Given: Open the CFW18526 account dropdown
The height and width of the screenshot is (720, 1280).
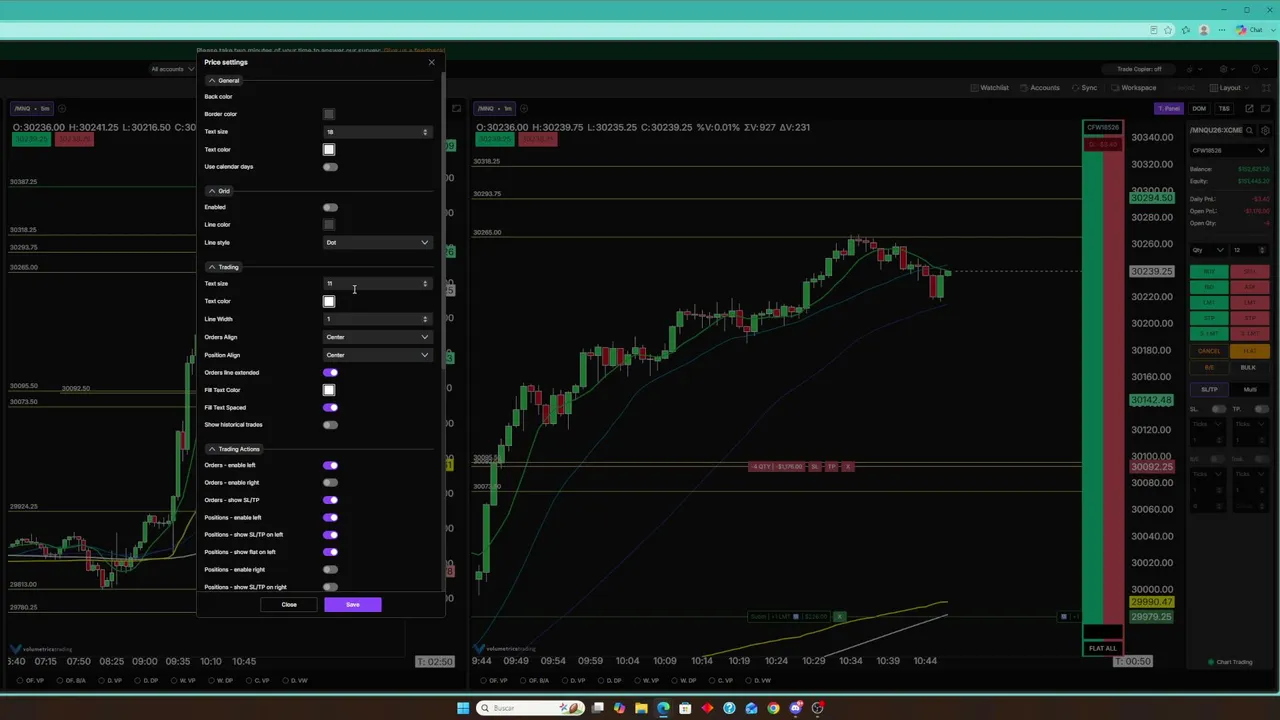Looking at the screenshot, I should coord(1228,151).
